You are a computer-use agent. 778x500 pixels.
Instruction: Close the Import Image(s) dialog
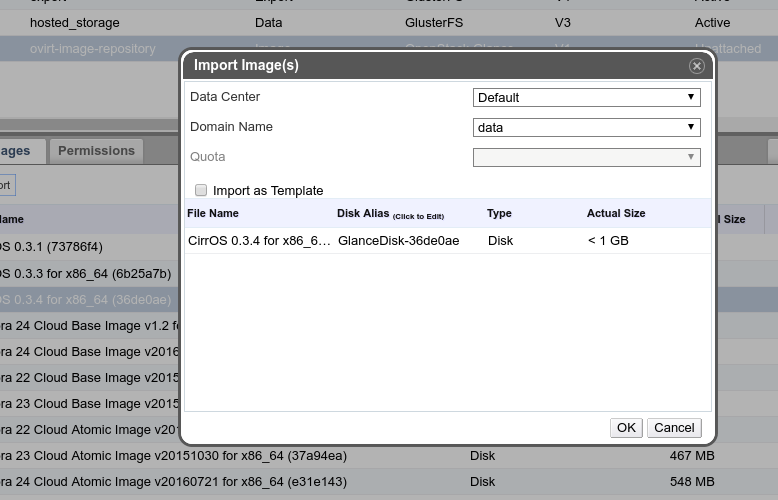tap(697, 66)
